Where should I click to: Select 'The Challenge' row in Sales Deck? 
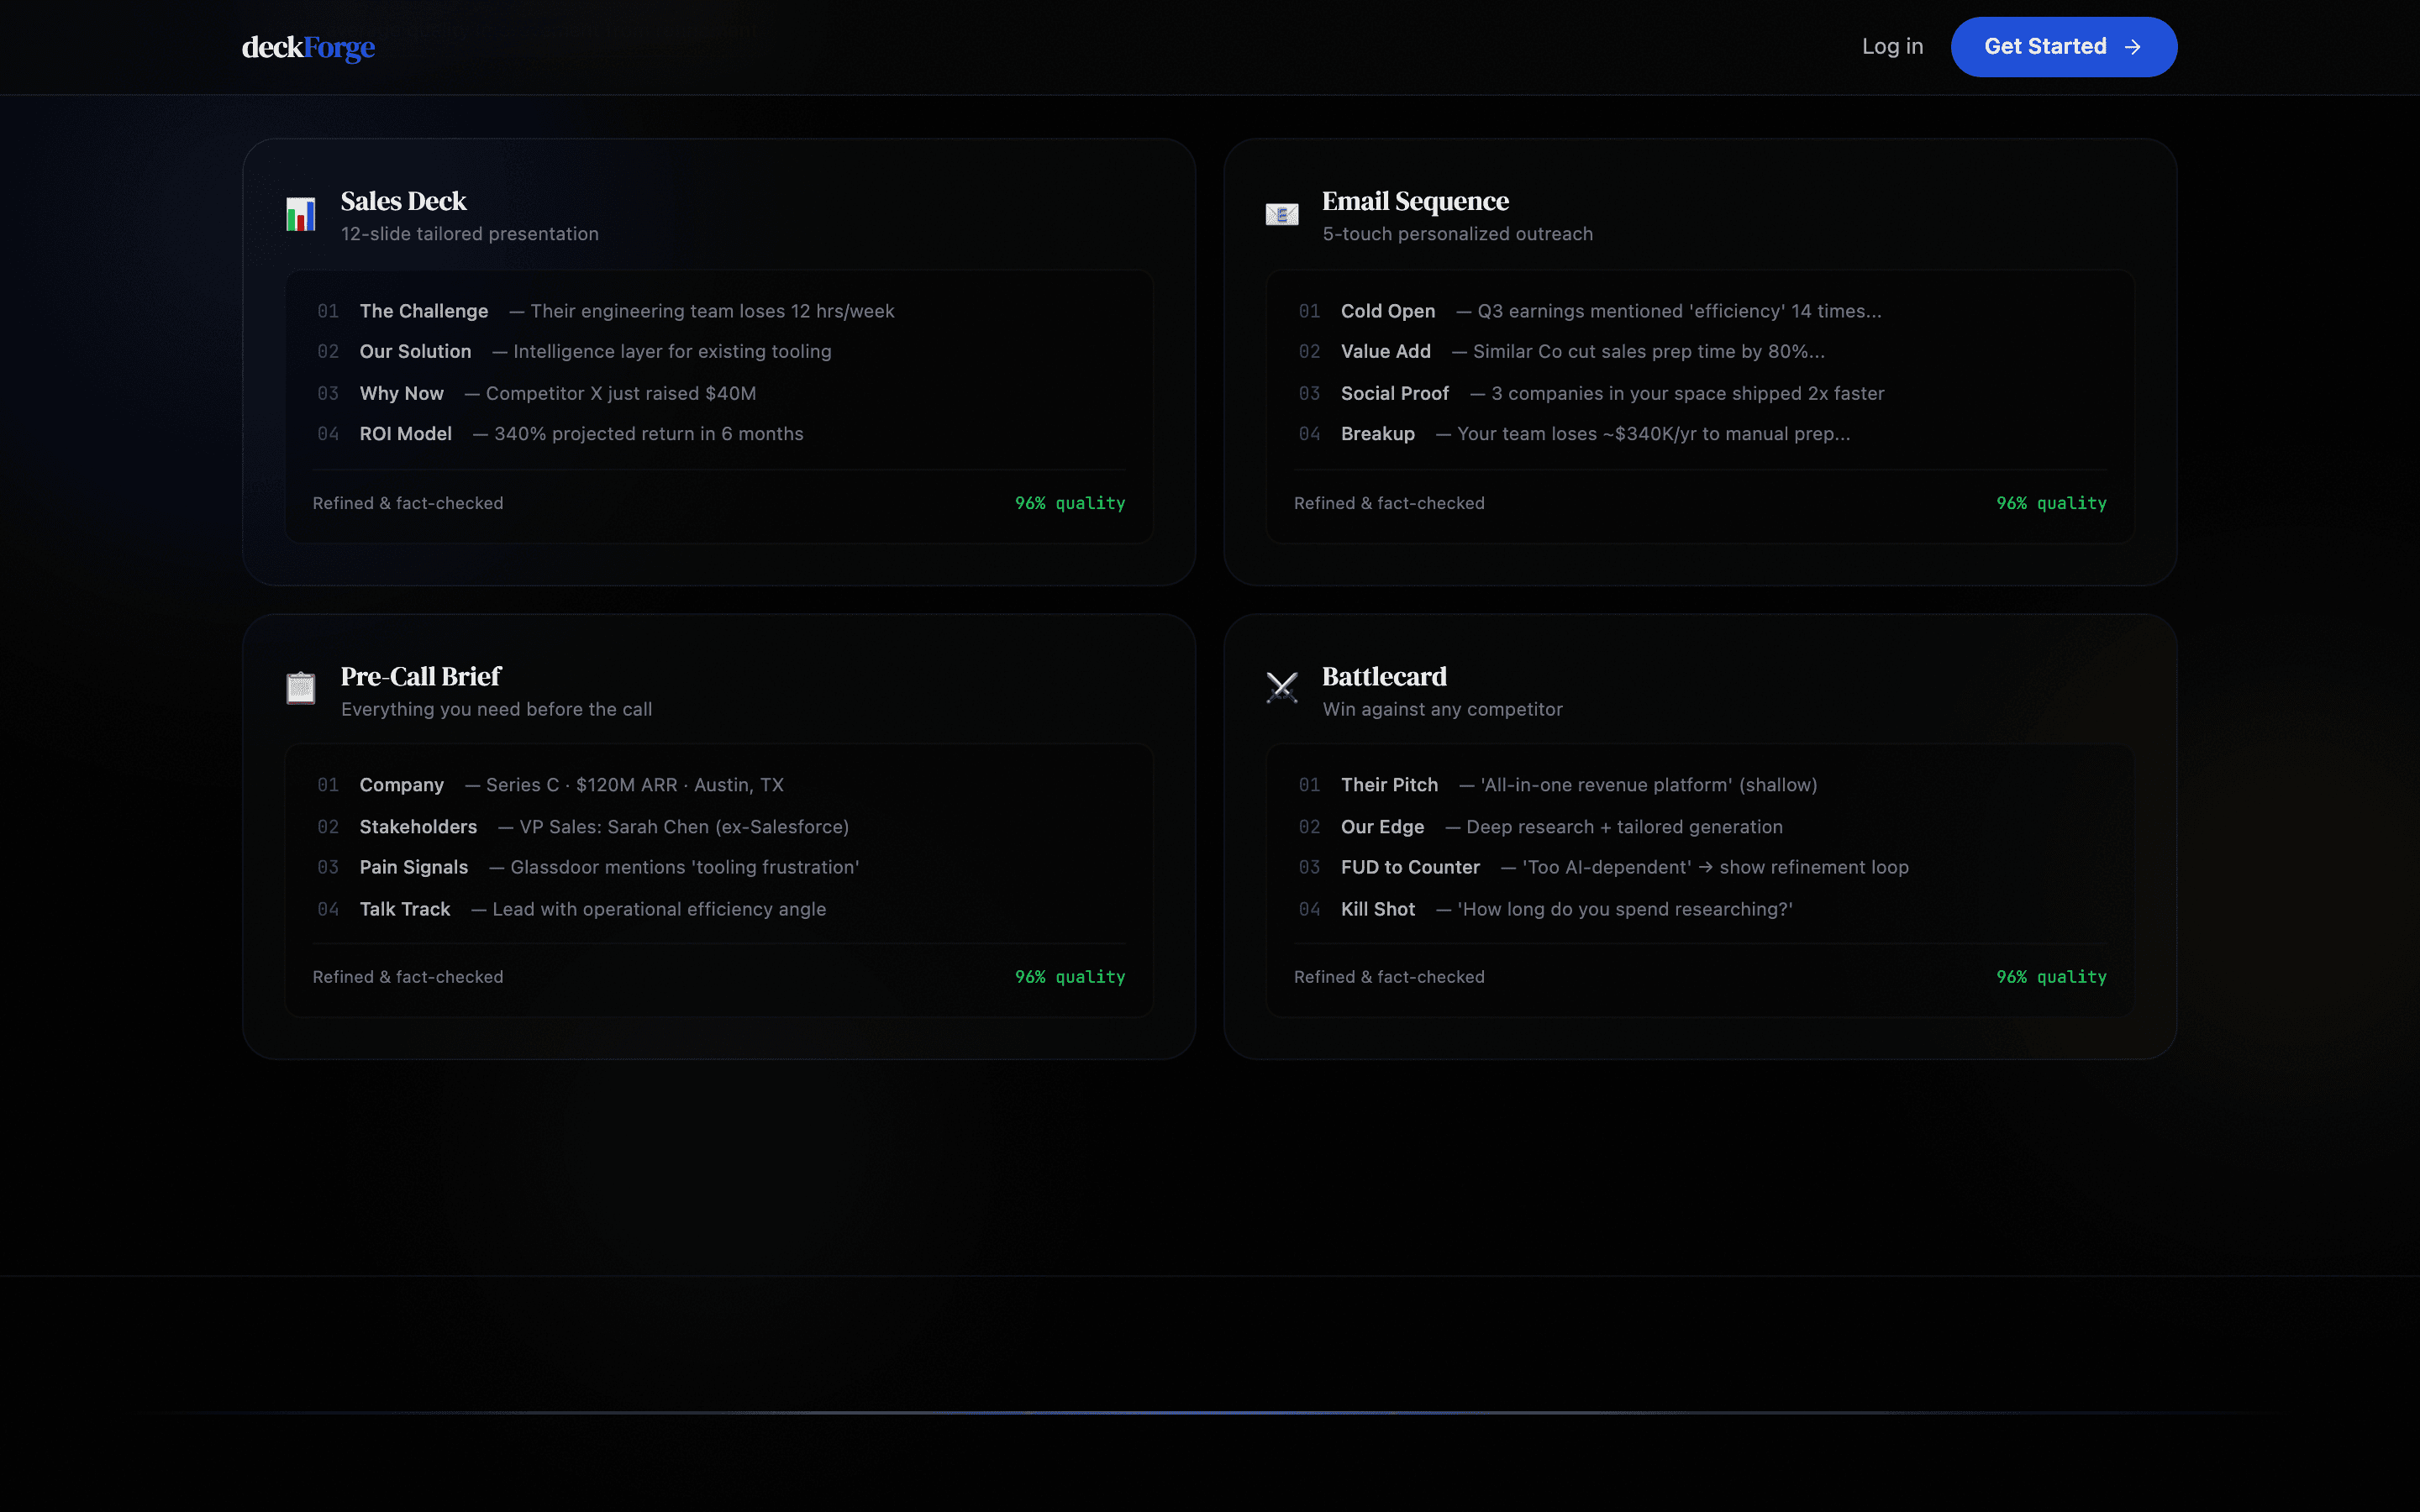tap(719, 311)
